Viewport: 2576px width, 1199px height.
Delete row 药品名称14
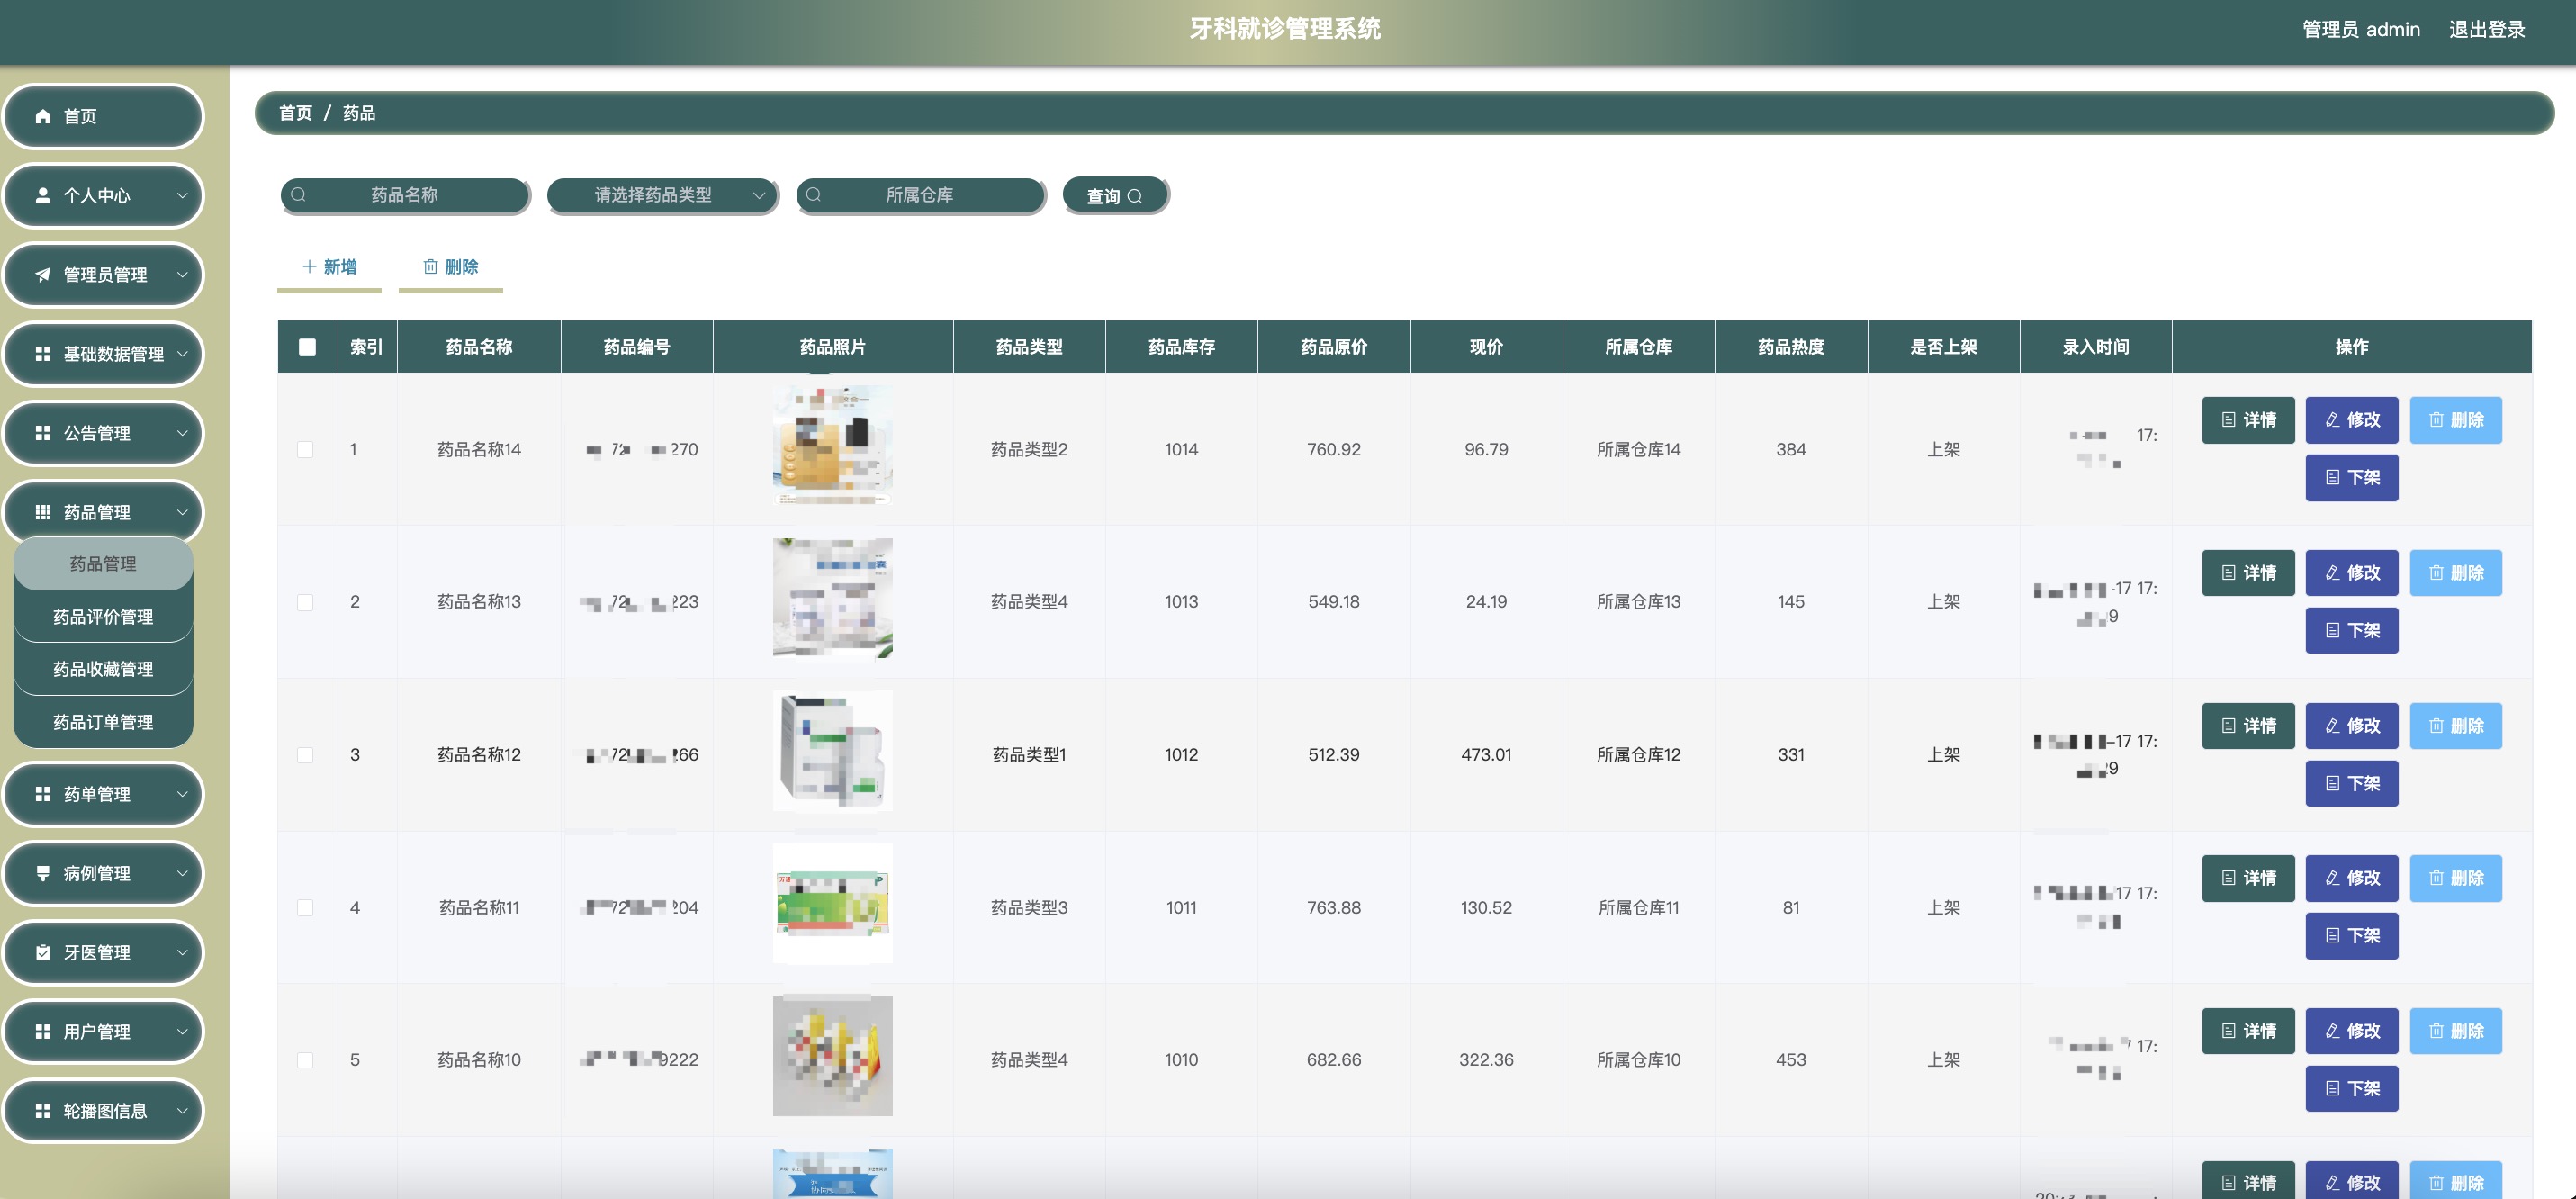2456,420
